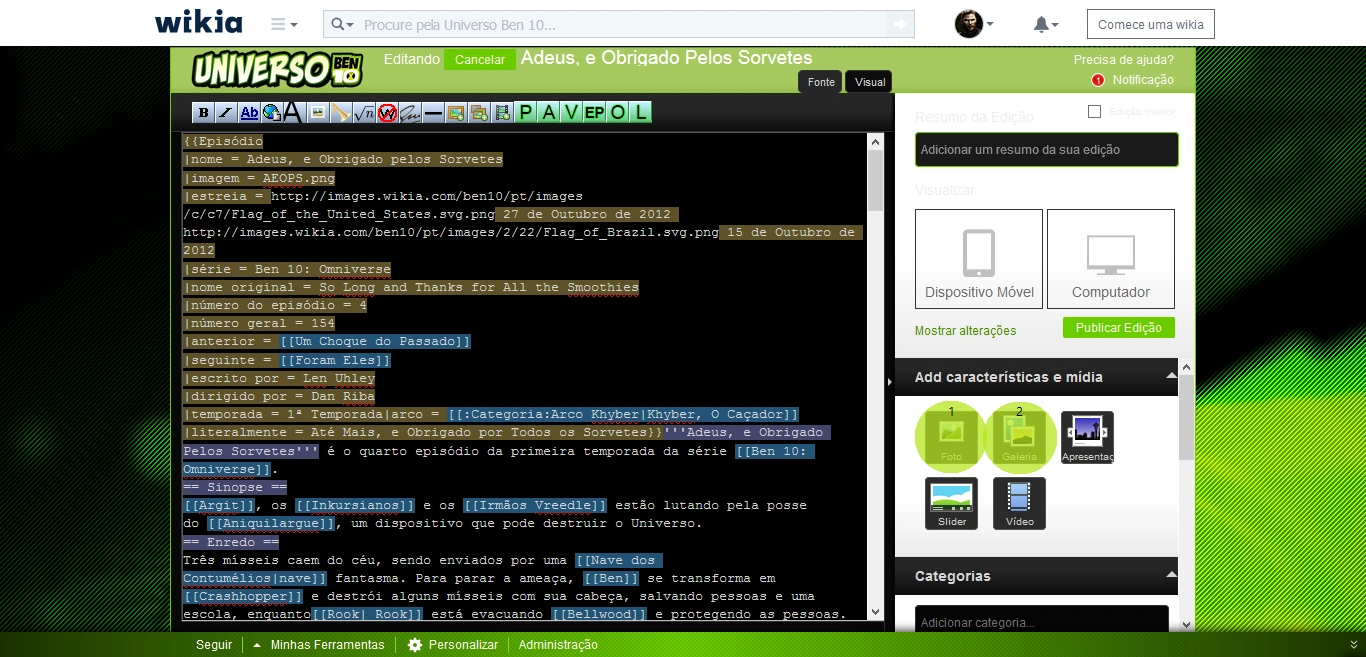
Task: Click the '[[Foram Eles]]' wikilink text
Action: (x=335, y=360)
